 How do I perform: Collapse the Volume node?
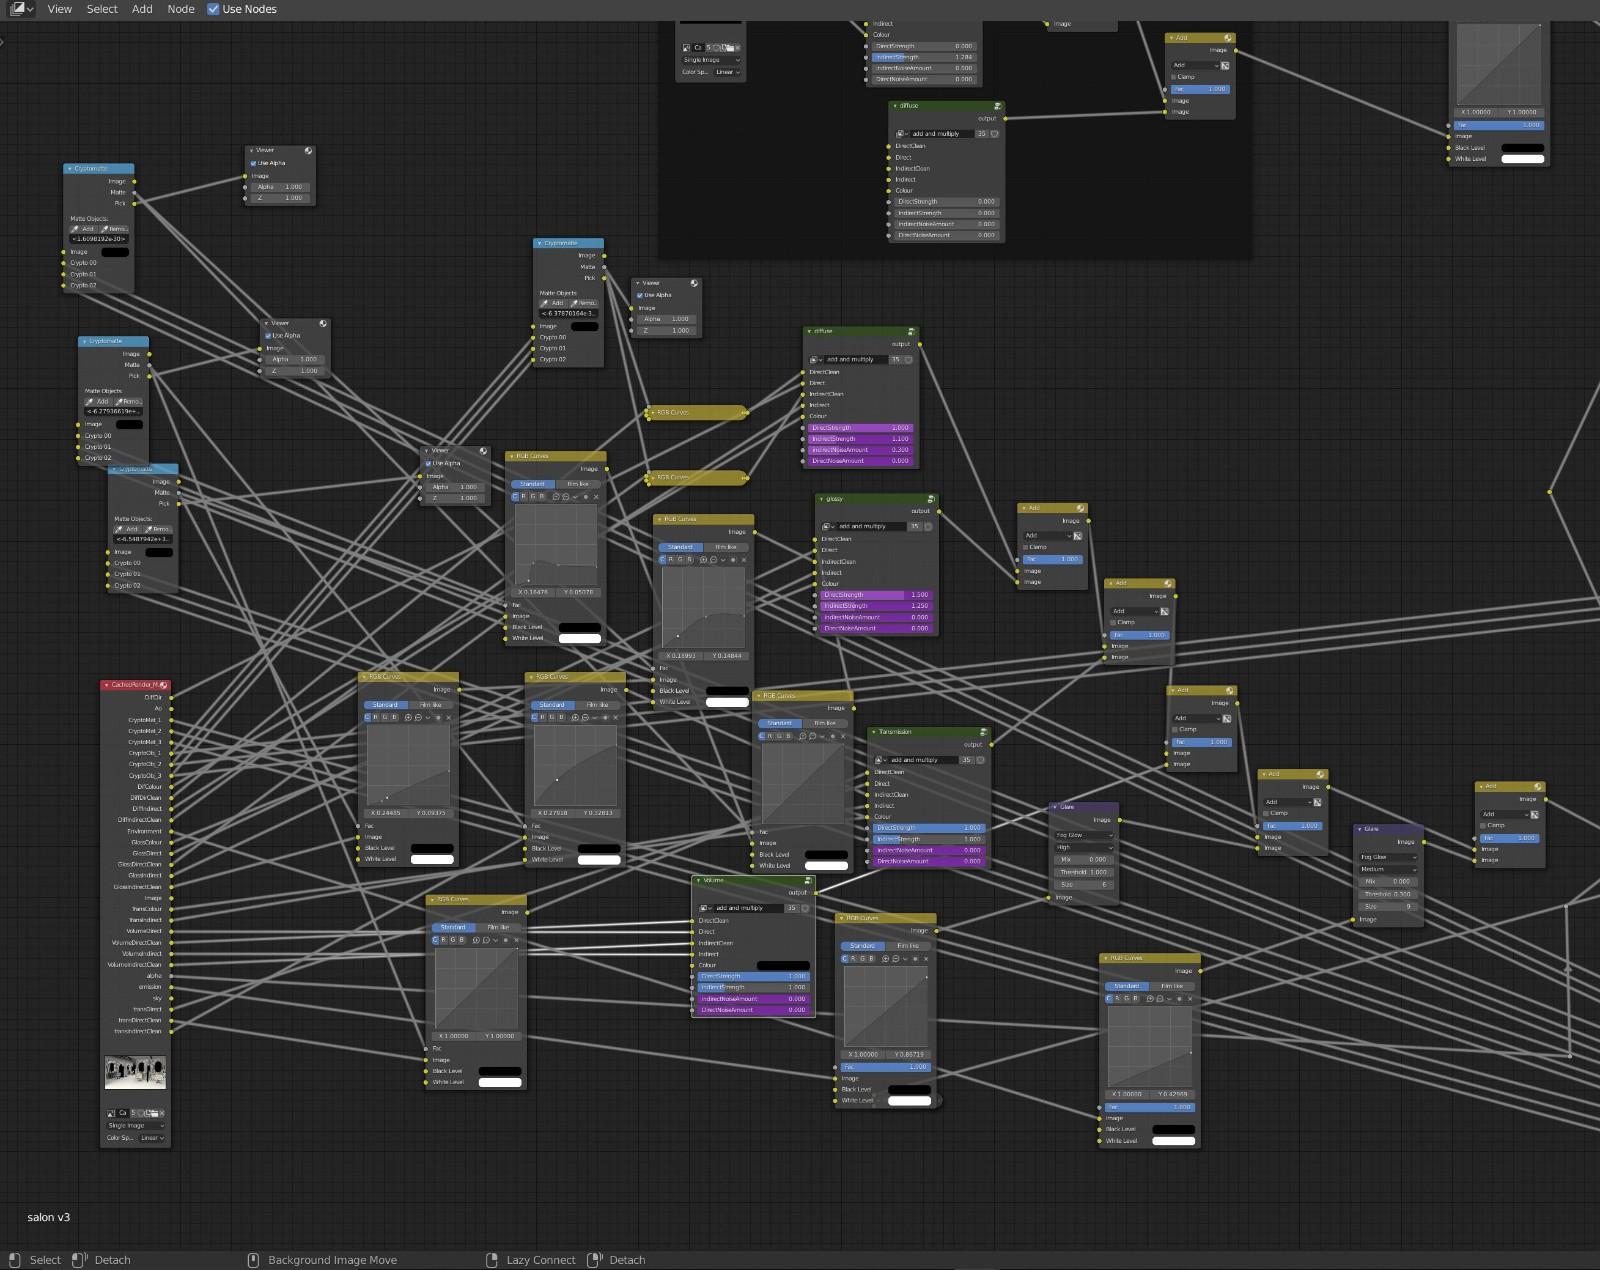tap(698, 881)
